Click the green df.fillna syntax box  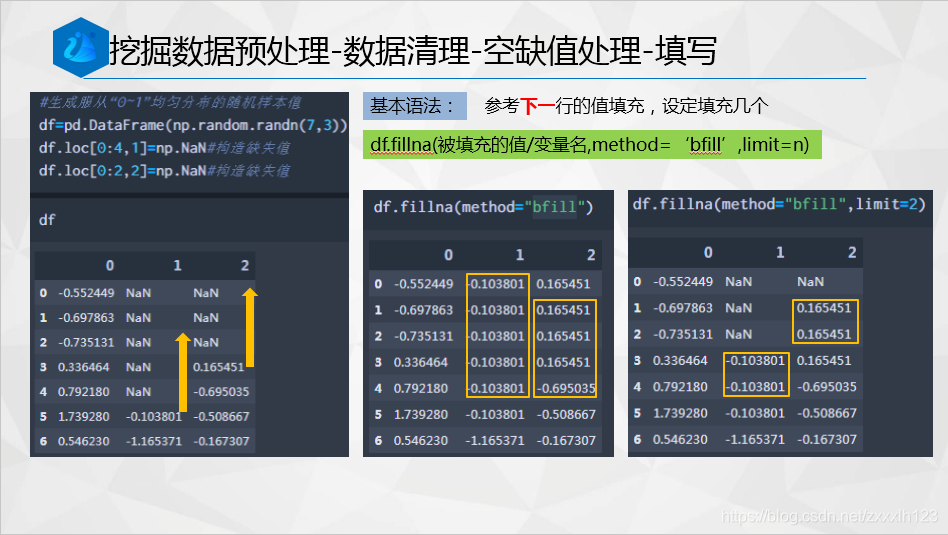592,145
